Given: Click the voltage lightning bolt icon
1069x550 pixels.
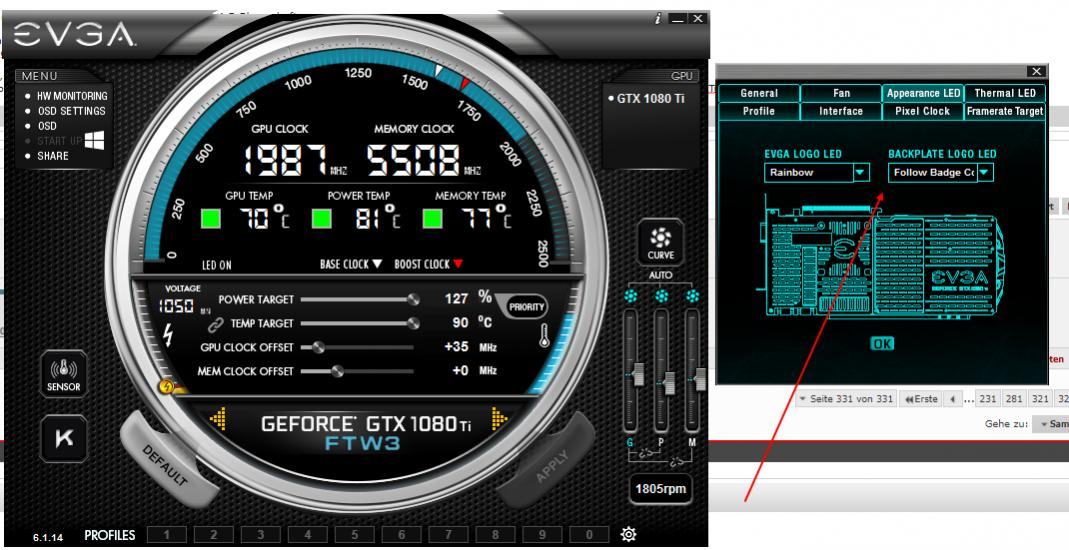Looking at the screenshot, I should click(168, 335).
